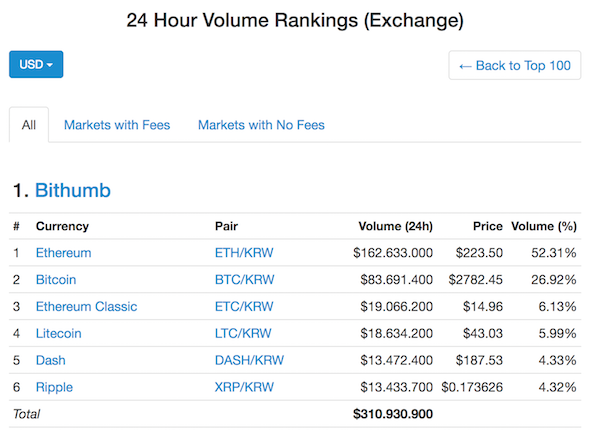
Task: Select the $310.930.900 total volume
Action: tap(393, 414)
